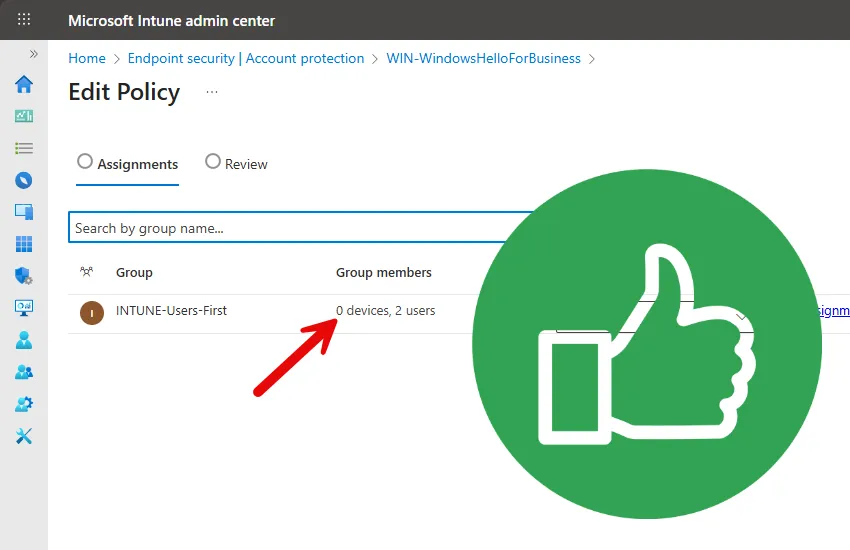
Task: Open the app launcher waffle menu
Action: [x=24, y=20]
